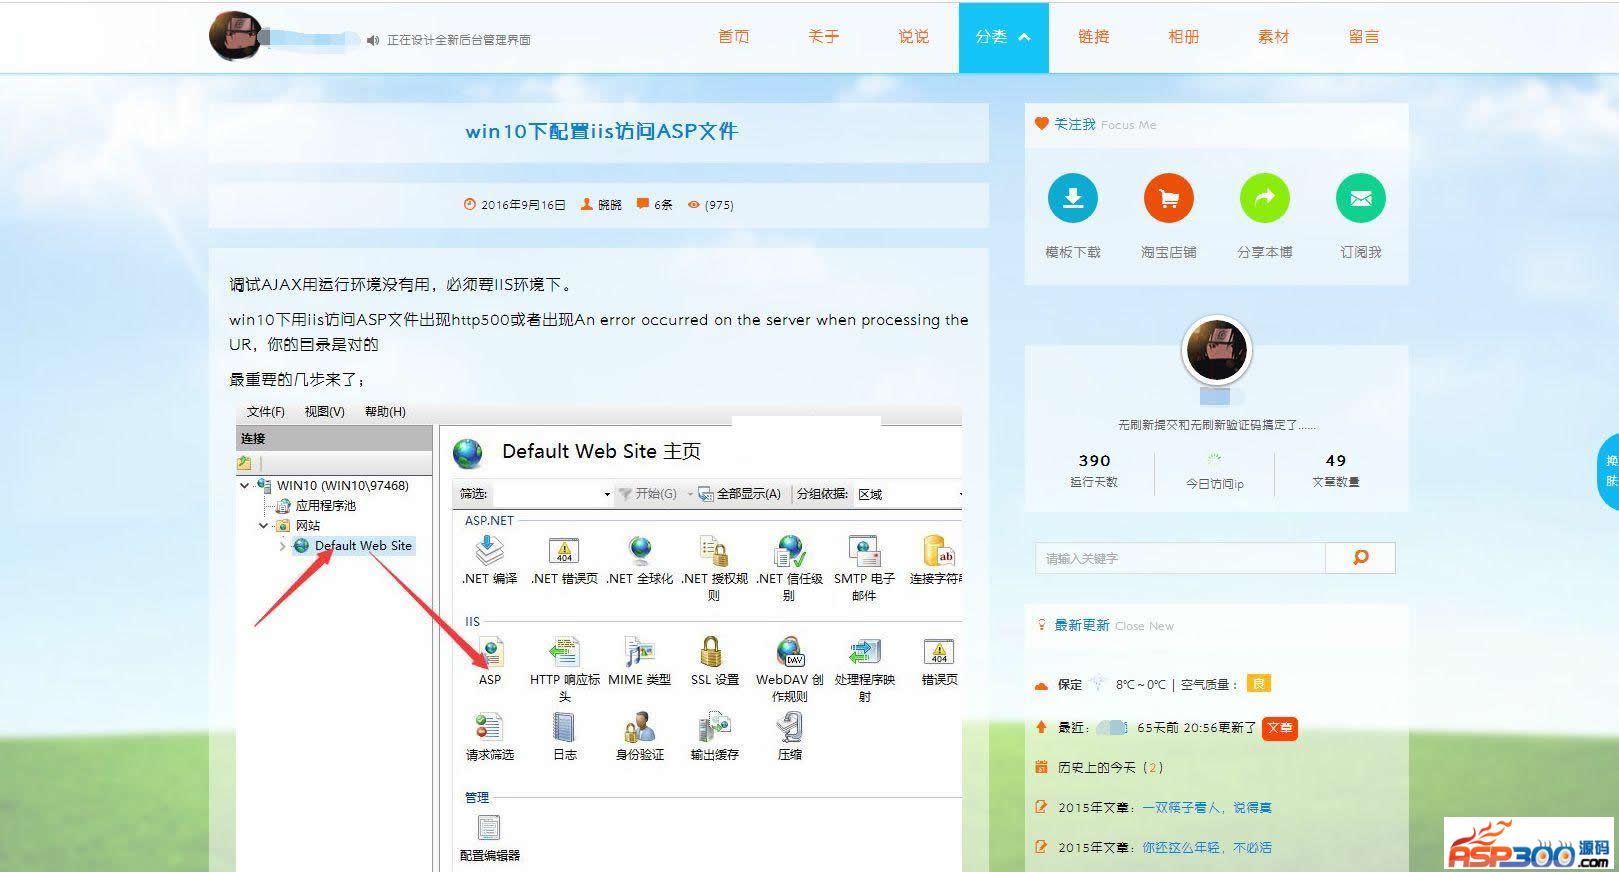Screen dimensions: 1619x872
Task: Expand the 分类 nav dropdown arrow
Action: coord(1024,37)
